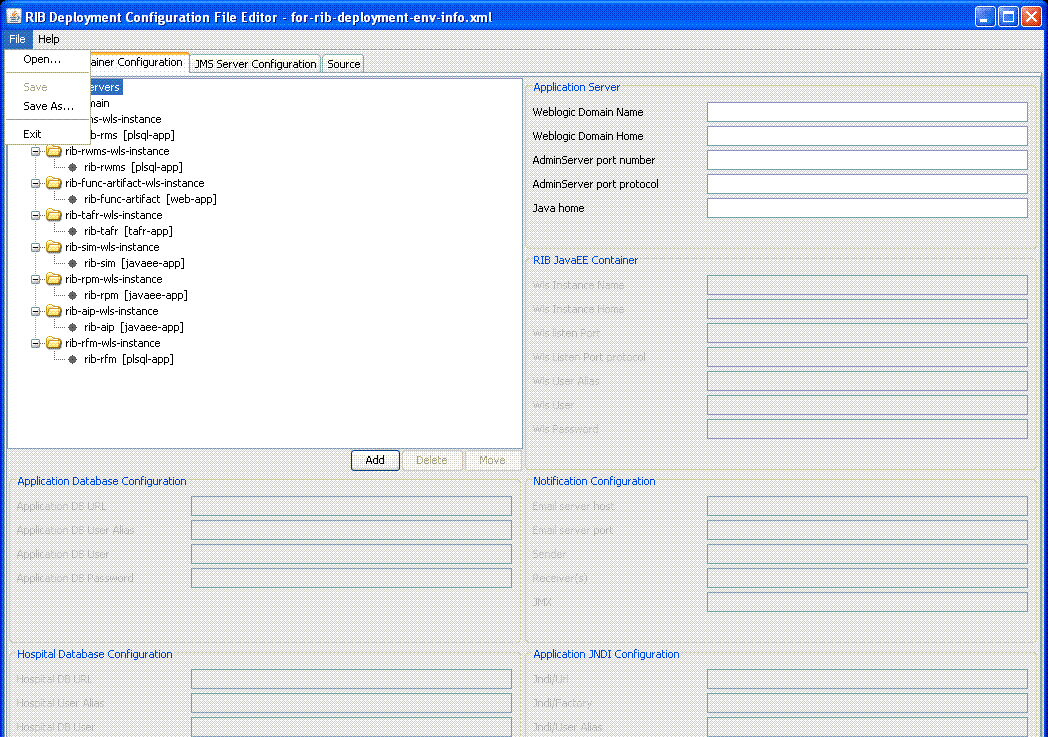Viewport: 1048px width, 737px height.
Task: Switch to JMS Server Configuration tab
Action: point(255,64)
